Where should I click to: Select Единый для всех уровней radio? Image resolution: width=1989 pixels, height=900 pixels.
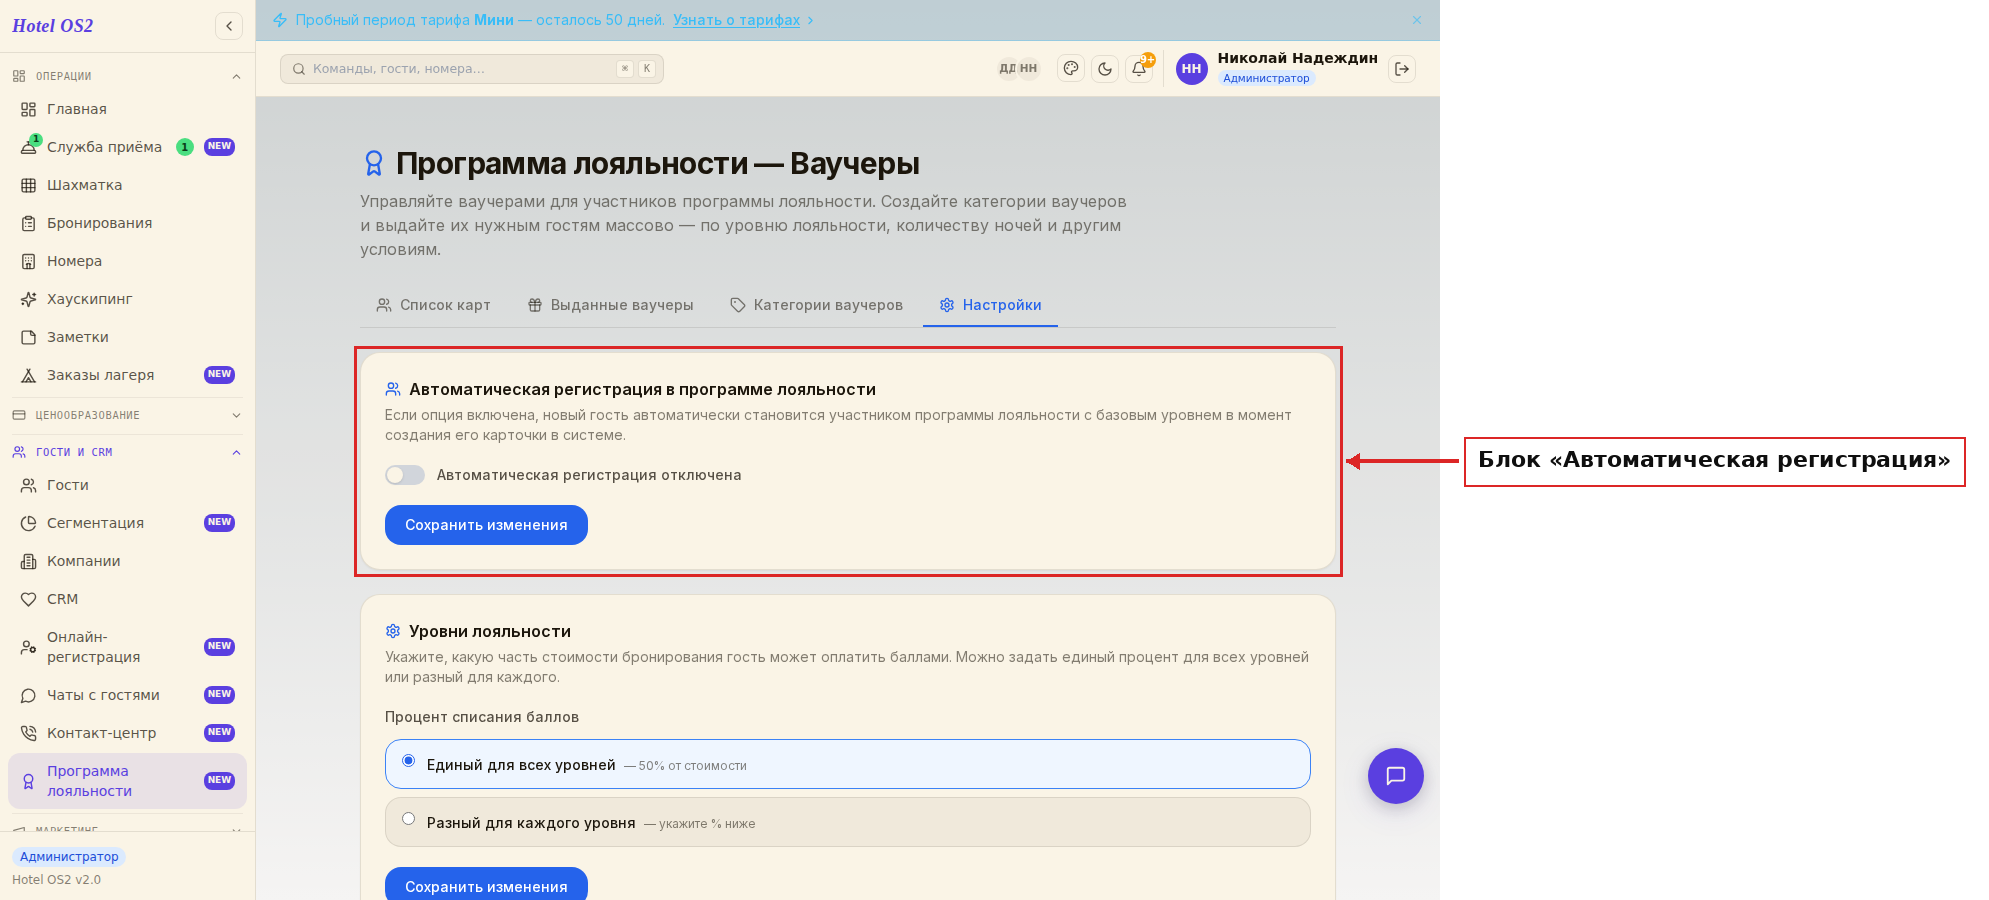click(x=408, y=761)
